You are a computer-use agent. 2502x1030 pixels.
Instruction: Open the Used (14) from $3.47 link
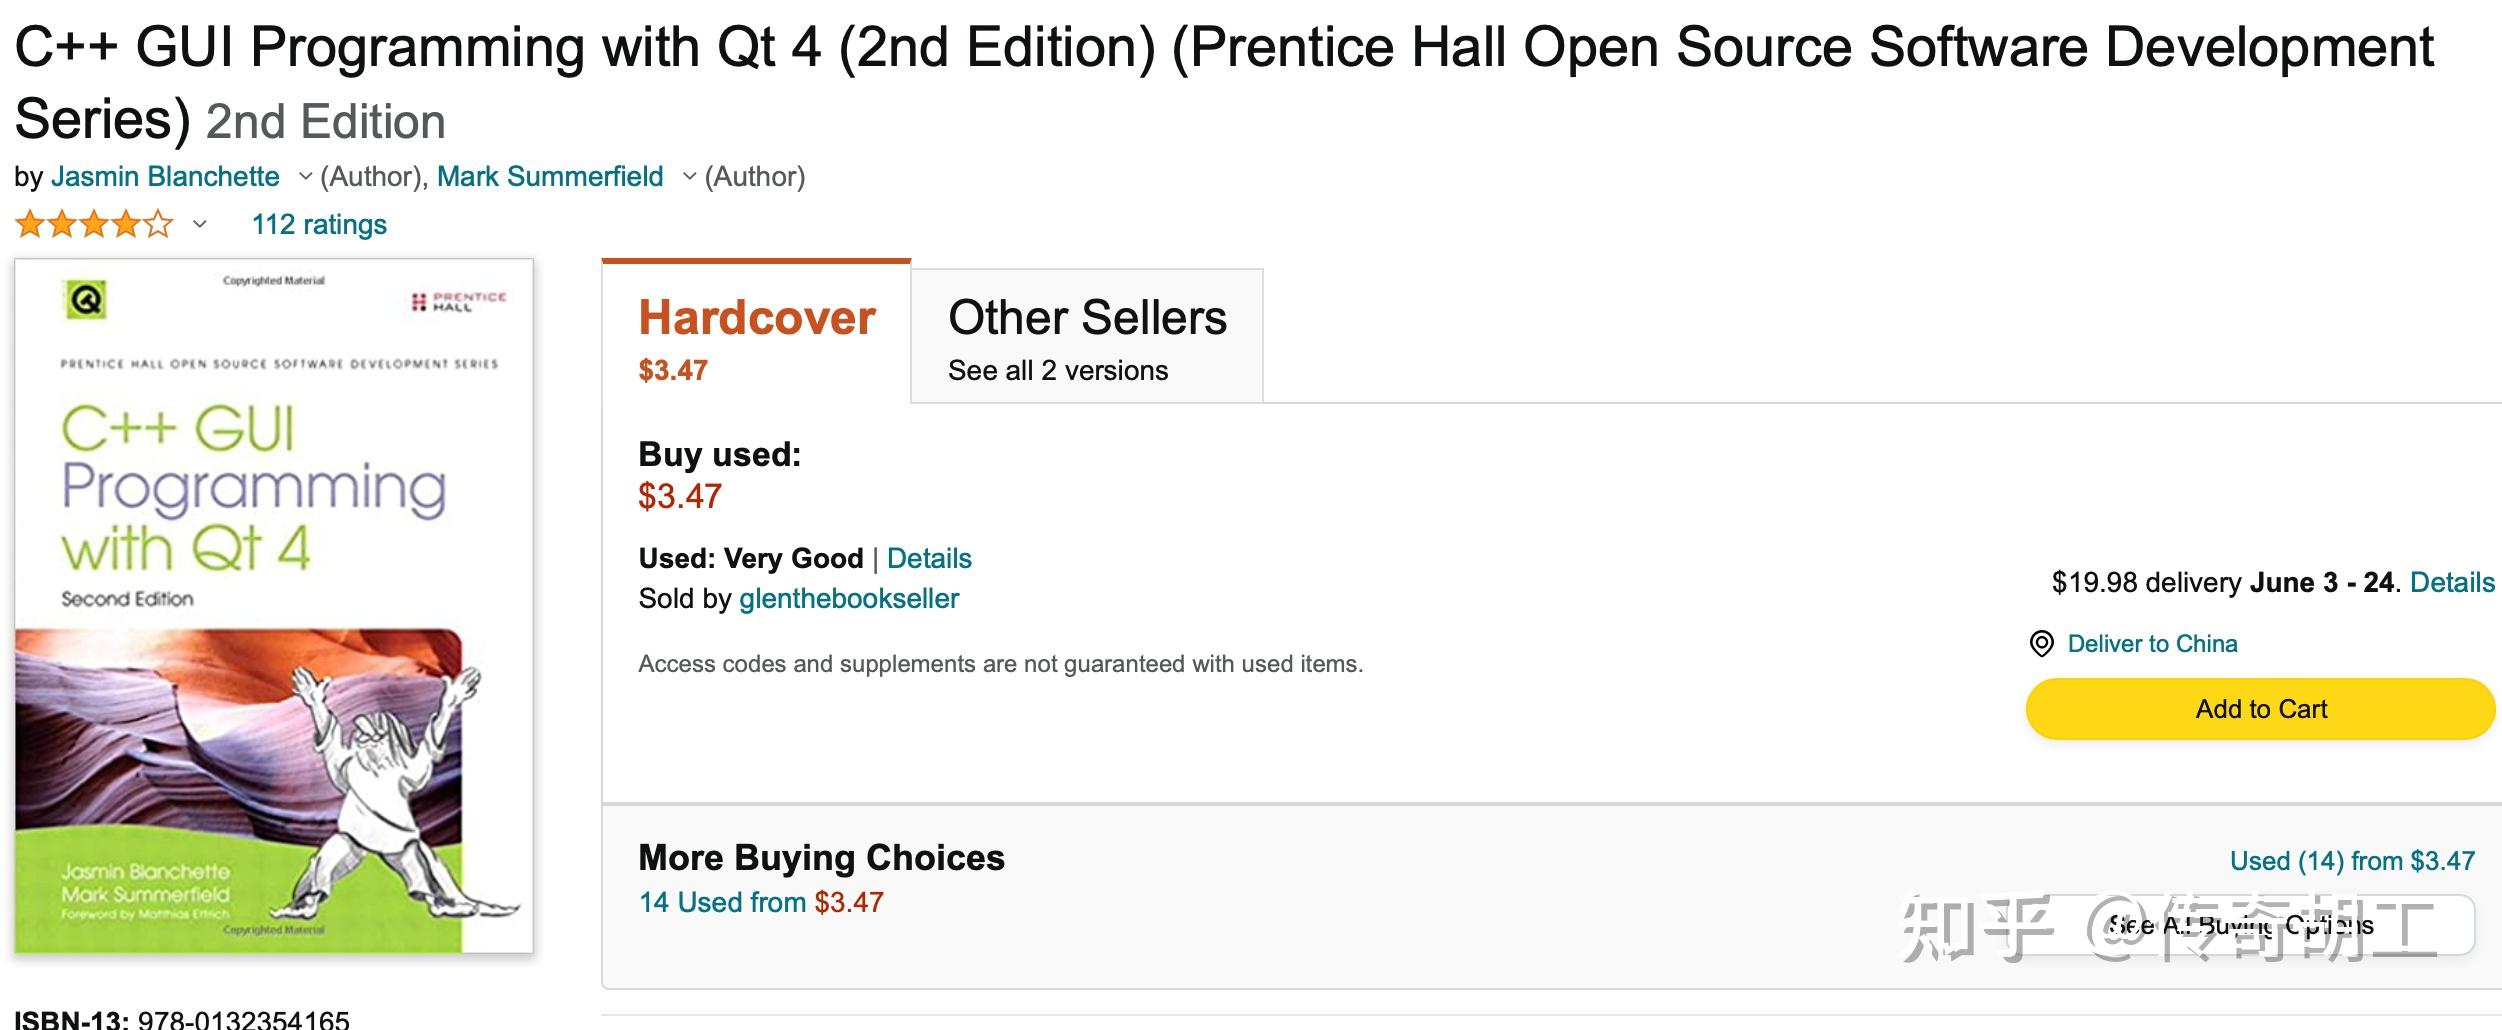[x=2352, y=861]
